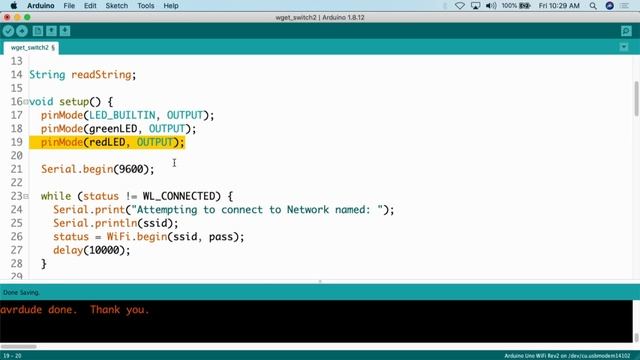
Task: Click the volume icon in menu bar
Action: [491, 6]
